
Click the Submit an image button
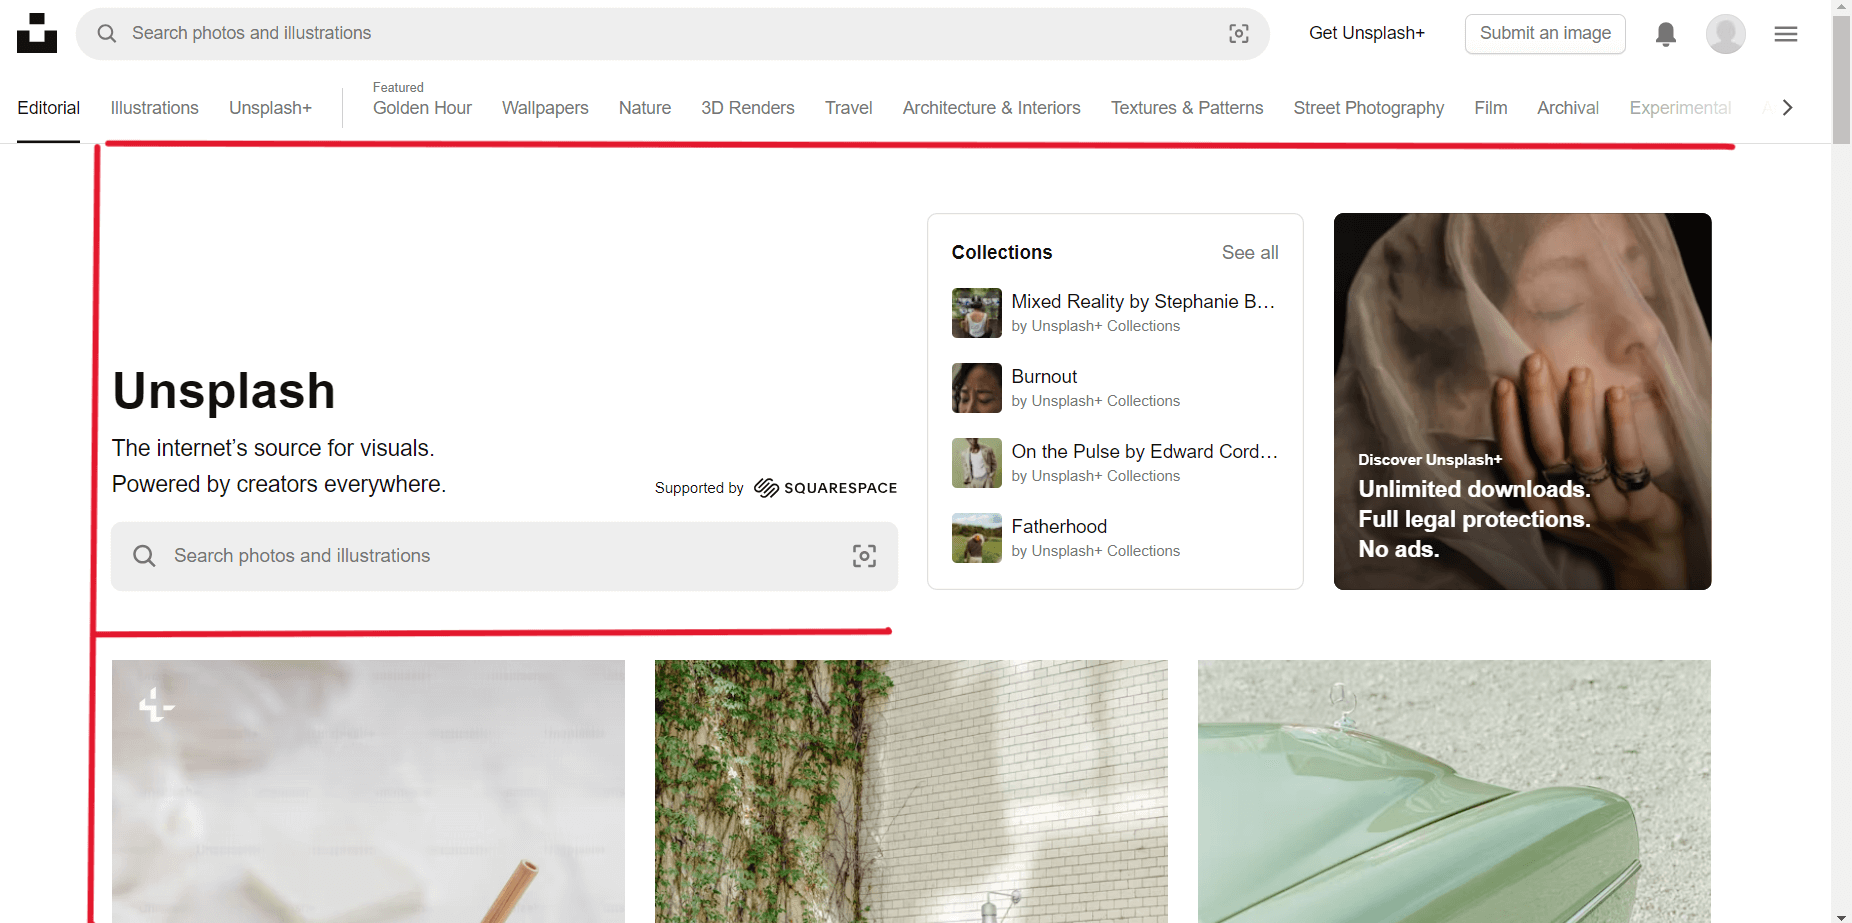point(1545,34)
